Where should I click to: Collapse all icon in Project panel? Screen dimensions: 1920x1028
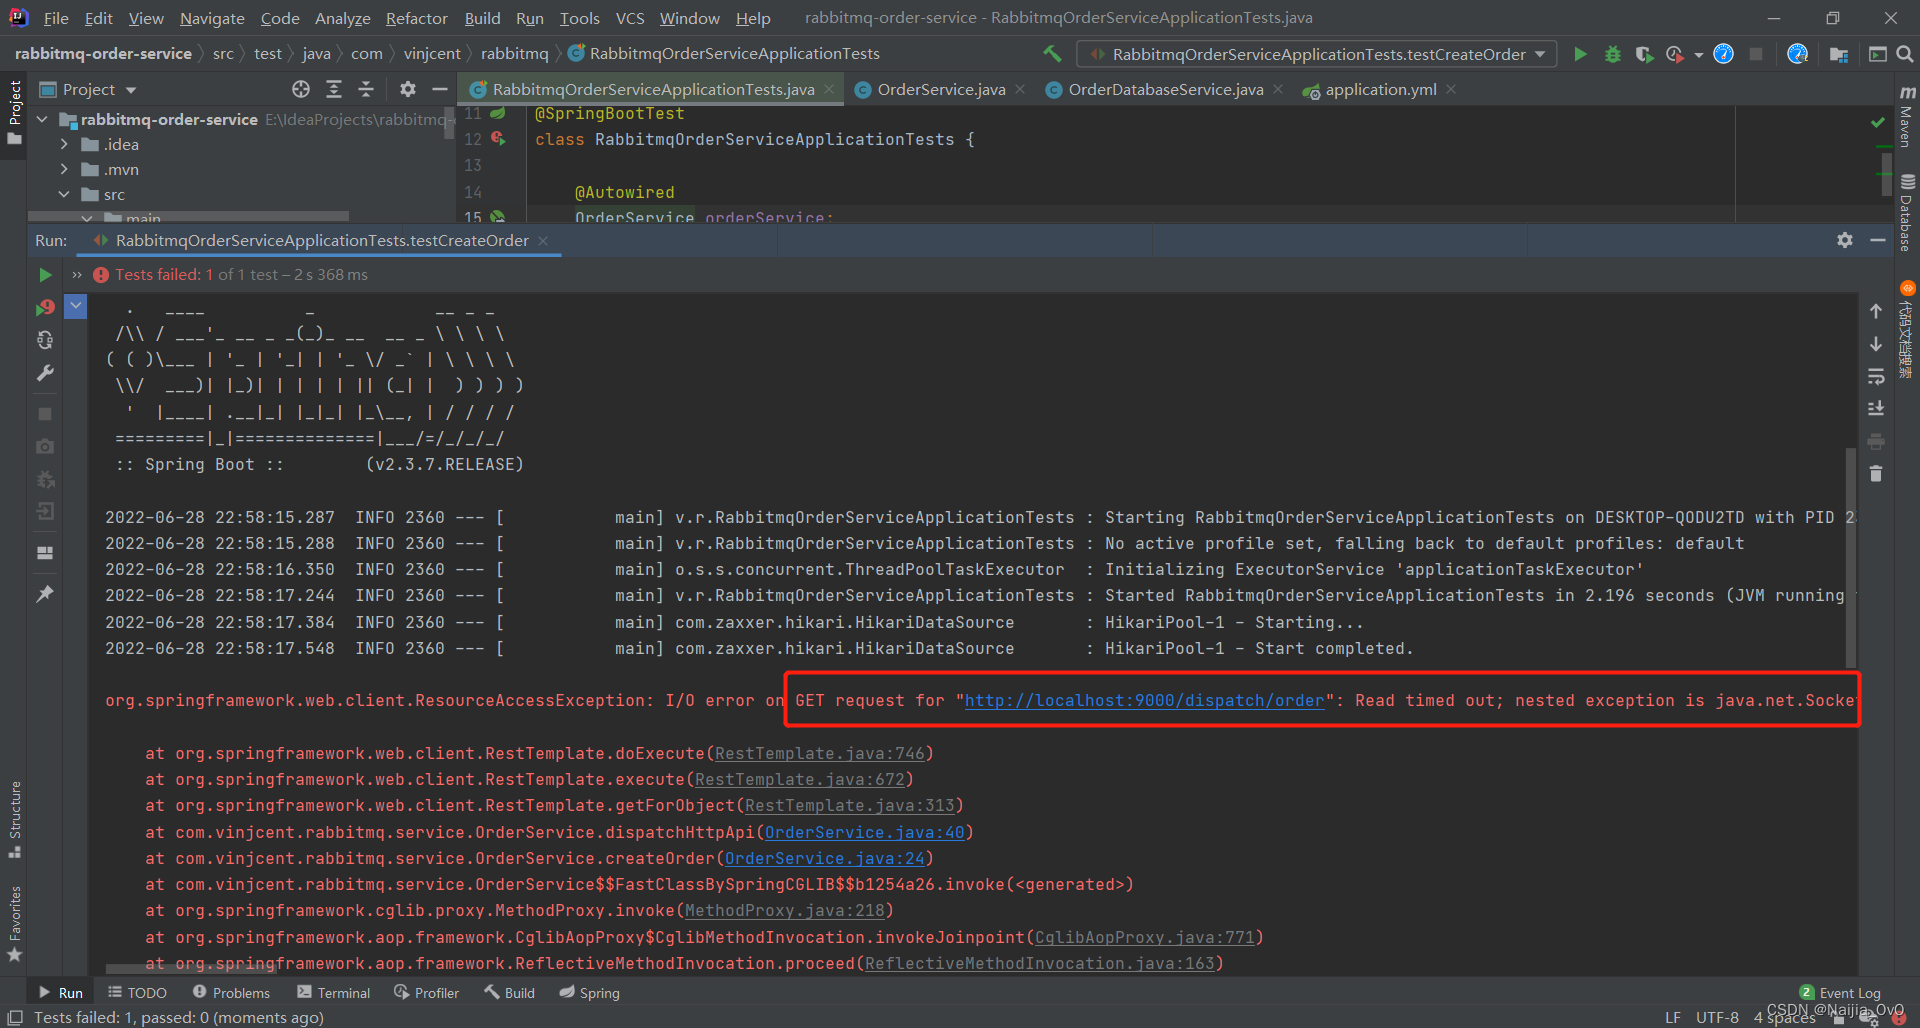pos(366,90)
